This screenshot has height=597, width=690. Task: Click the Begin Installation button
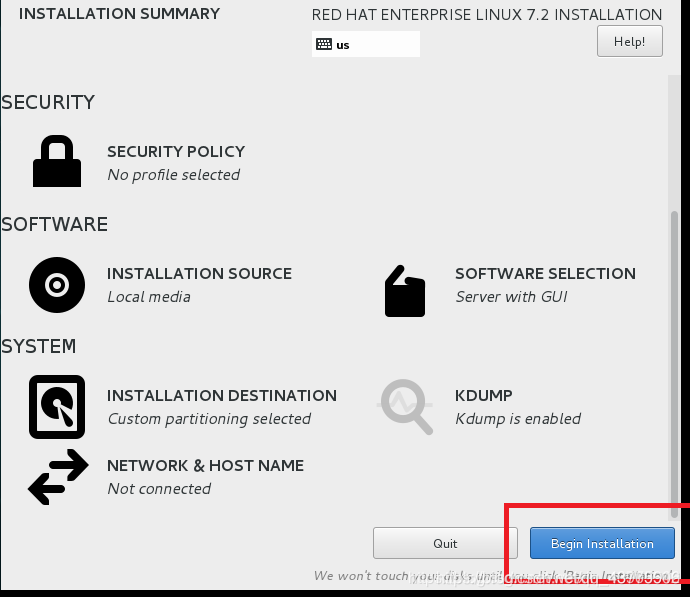tap(602, 543)
